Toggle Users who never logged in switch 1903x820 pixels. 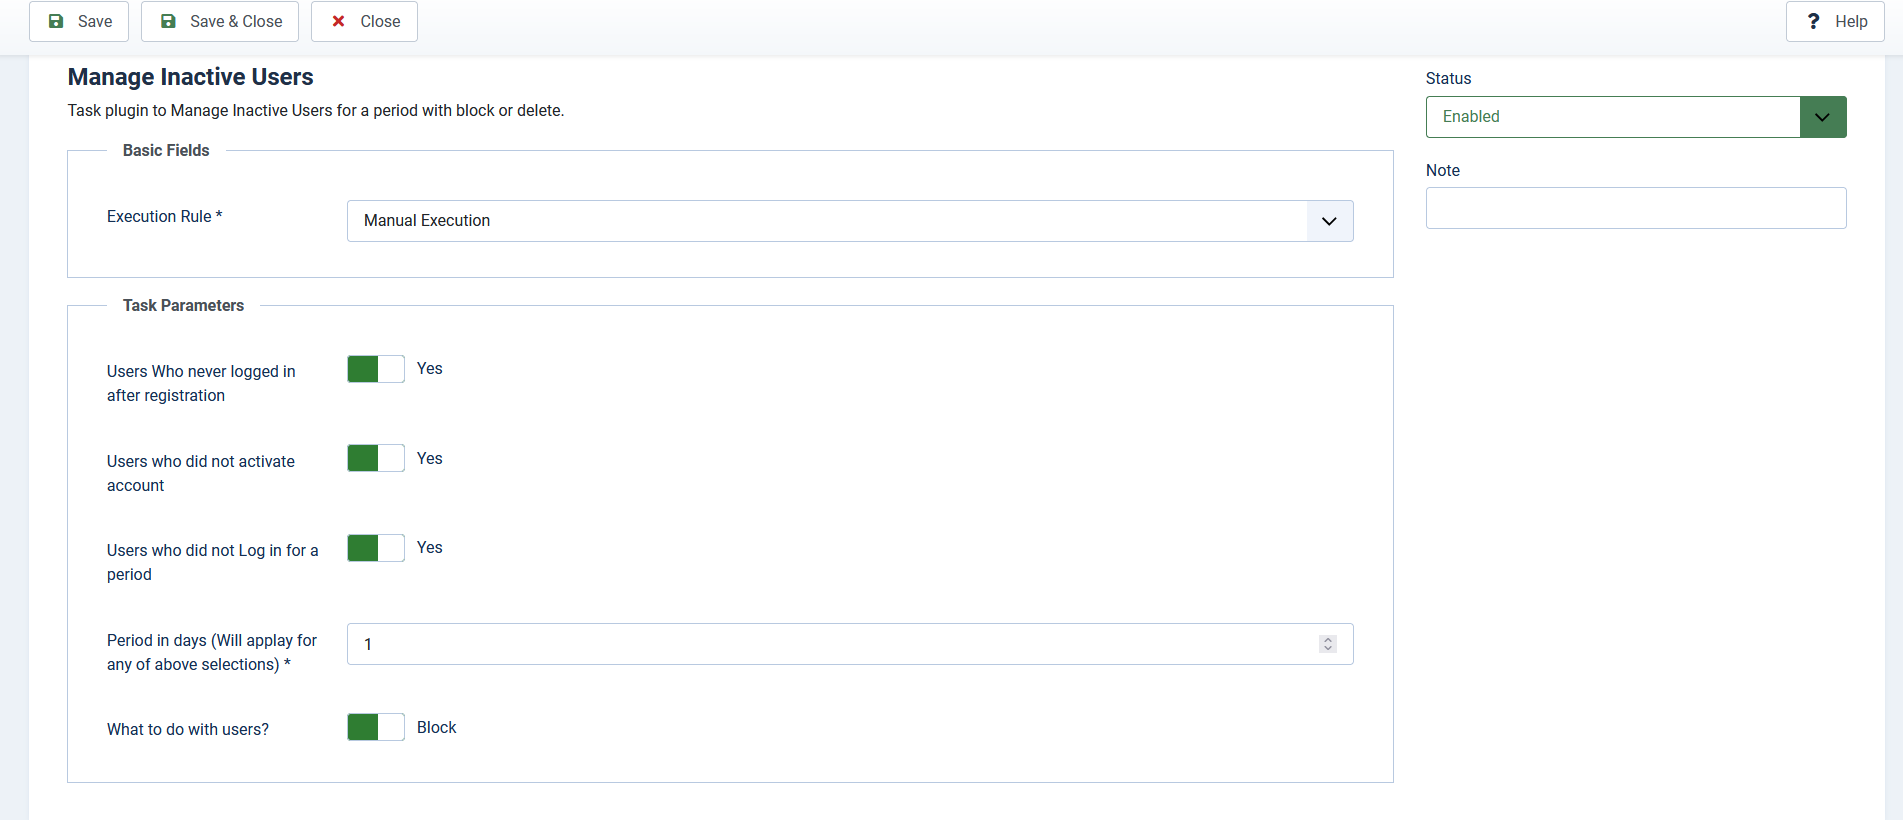[376, 369]
